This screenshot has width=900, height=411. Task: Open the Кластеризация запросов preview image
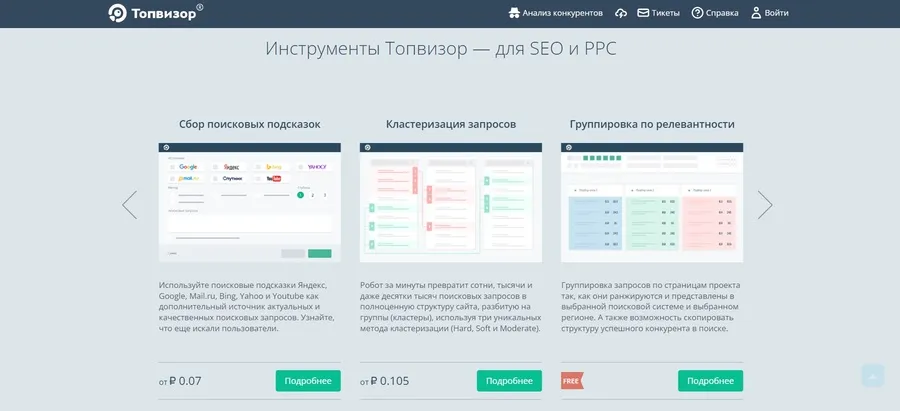tap(451, 203)
